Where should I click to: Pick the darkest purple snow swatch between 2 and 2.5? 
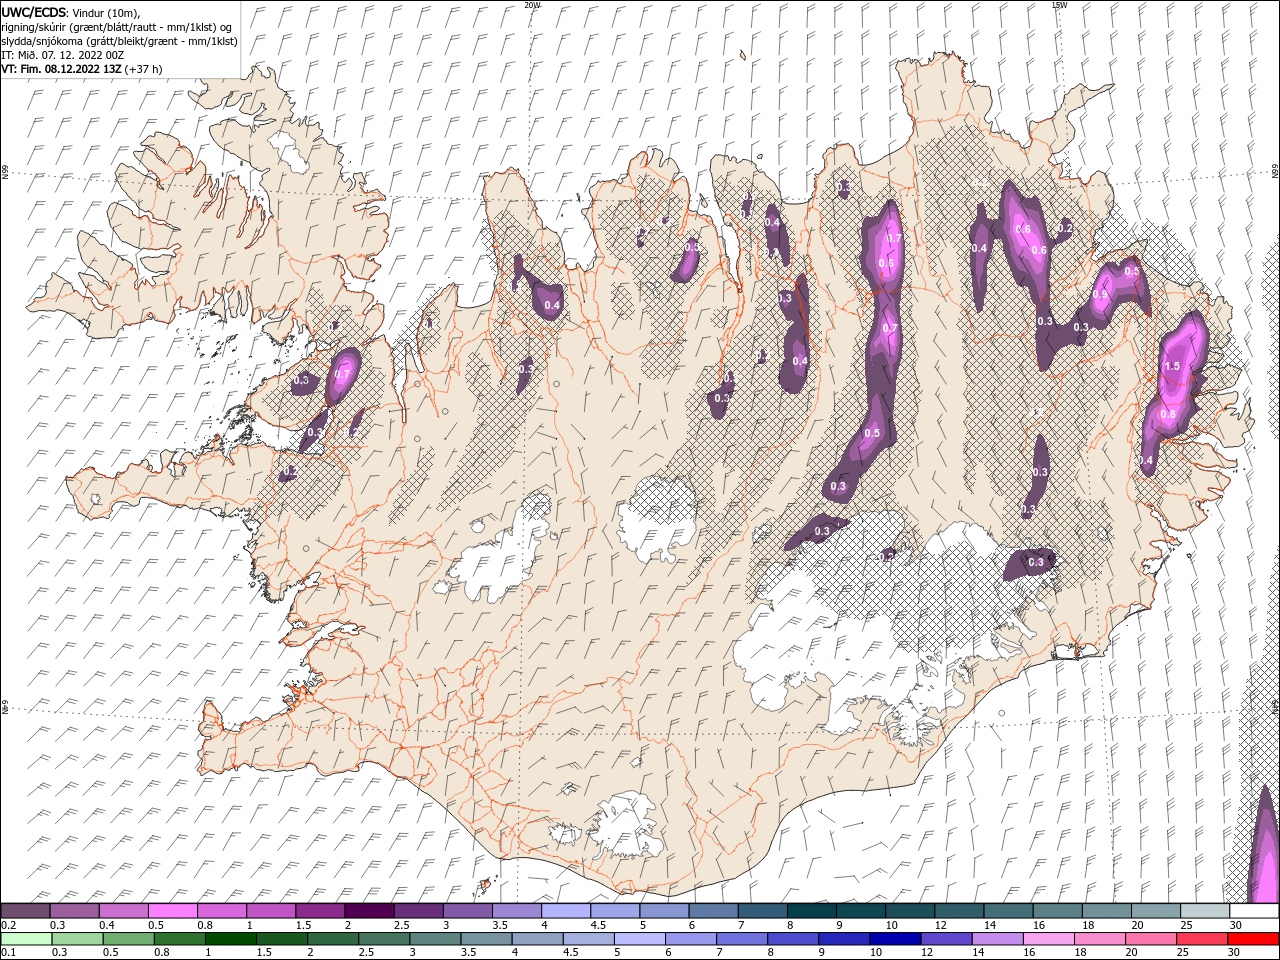[369, 911]
